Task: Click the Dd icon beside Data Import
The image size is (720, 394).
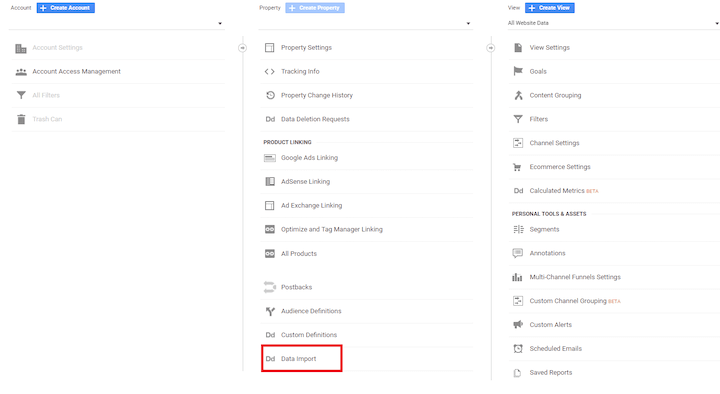Action: [270, 359]
